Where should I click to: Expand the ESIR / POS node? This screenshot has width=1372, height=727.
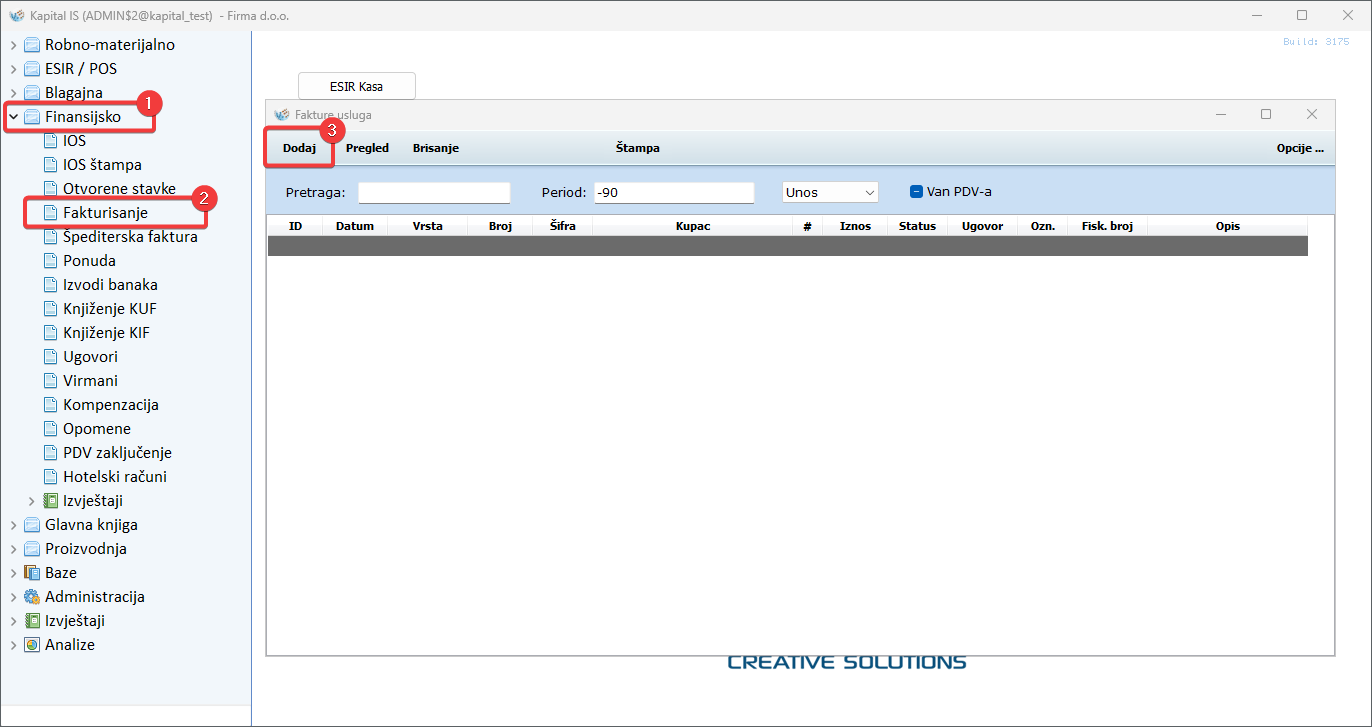(13, 69)
